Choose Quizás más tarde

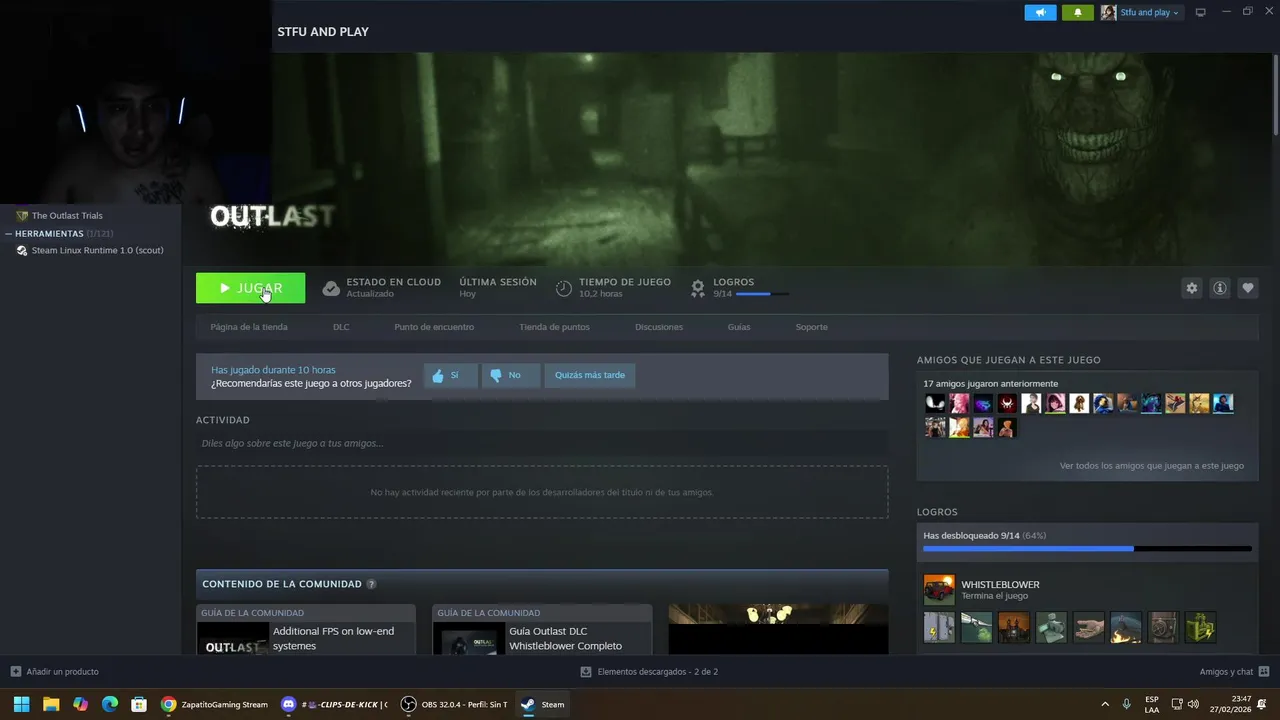tap(590, 375)
